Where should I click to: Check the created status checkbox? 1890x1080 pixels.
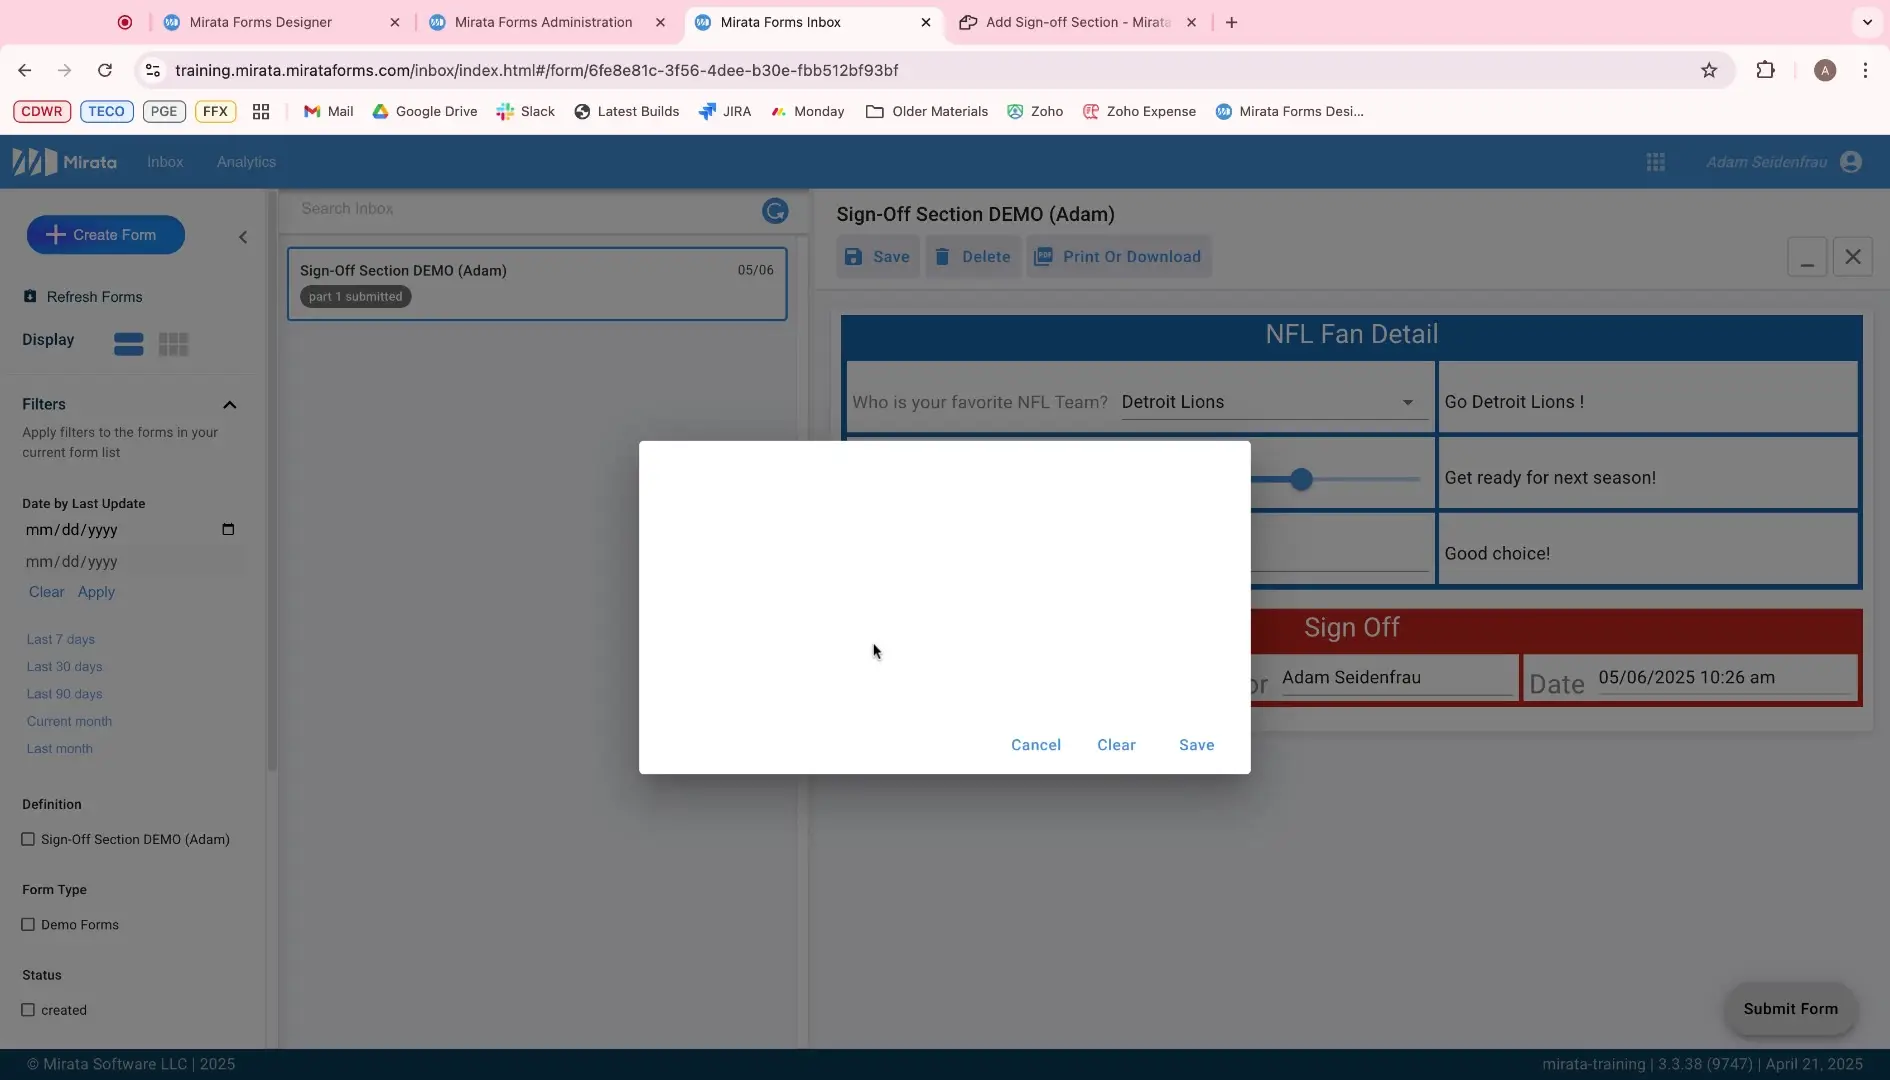tap(29, 1010)
